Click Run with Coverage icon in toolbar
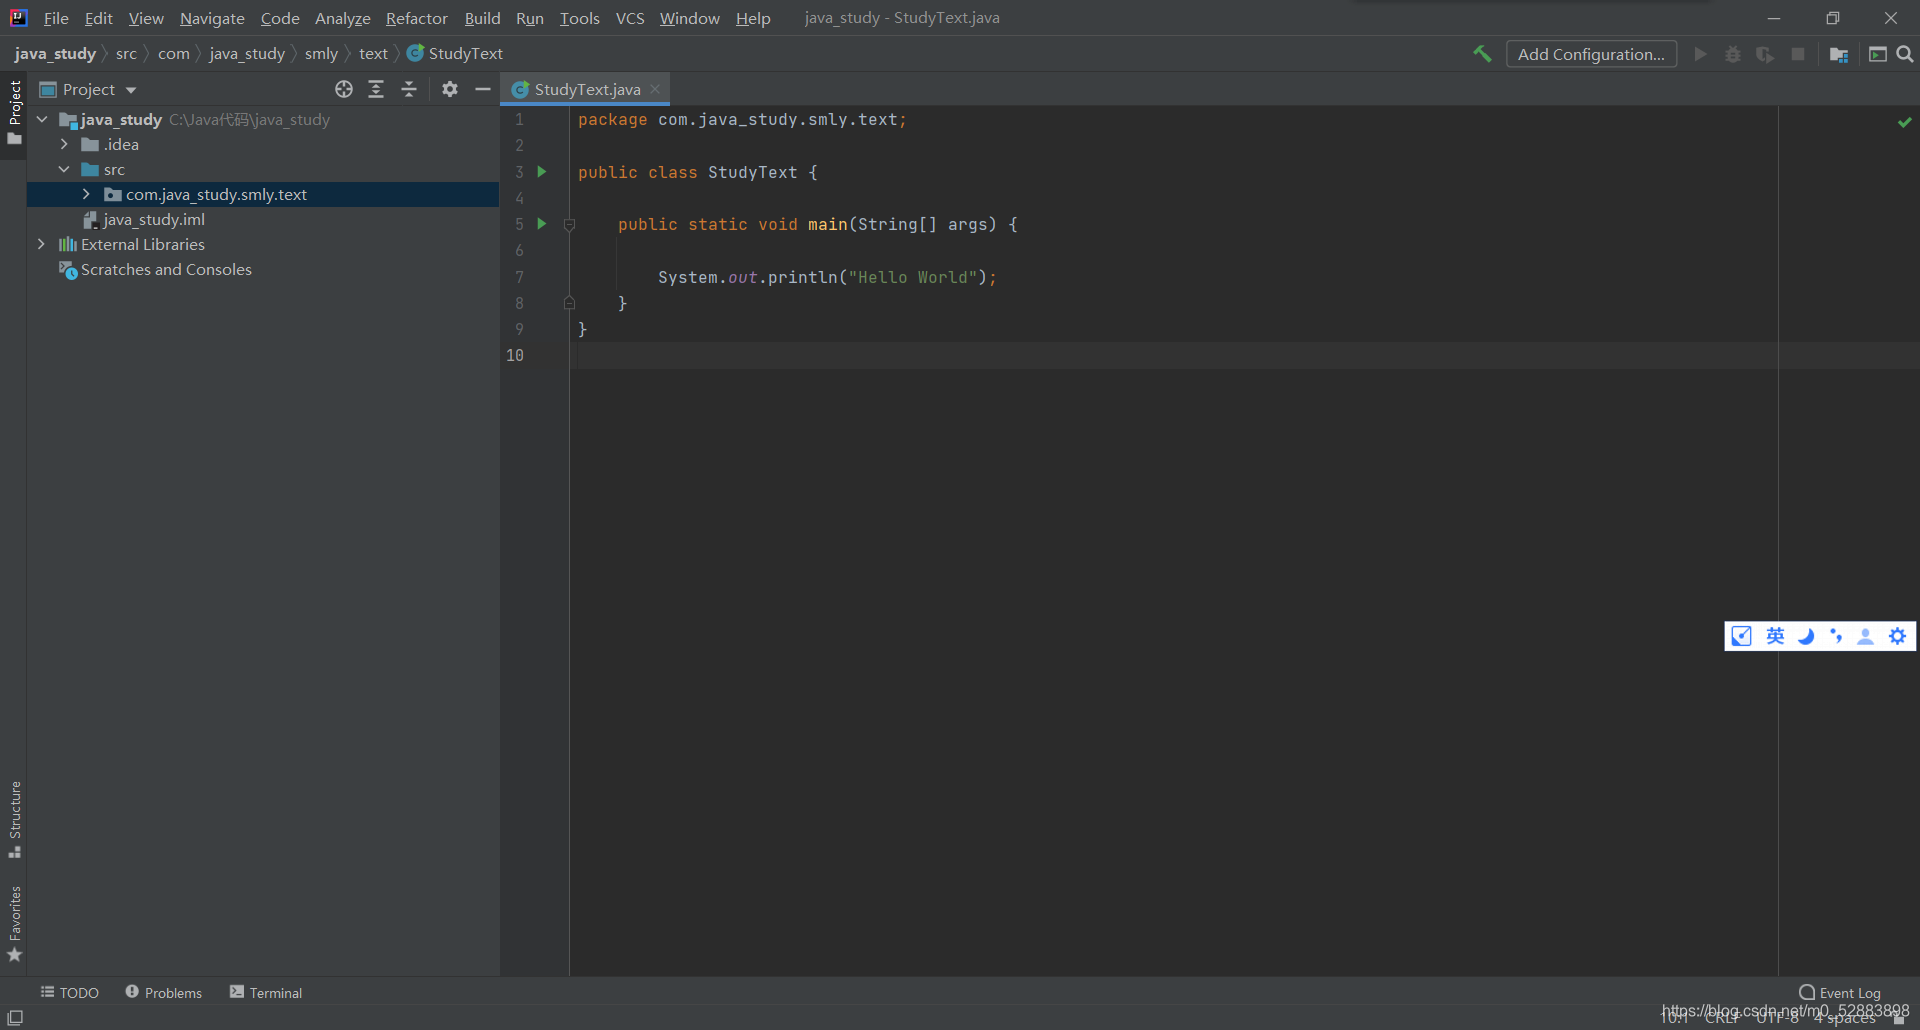Viewport: 1920px width, 1030px height. (x=1765, y=54)
